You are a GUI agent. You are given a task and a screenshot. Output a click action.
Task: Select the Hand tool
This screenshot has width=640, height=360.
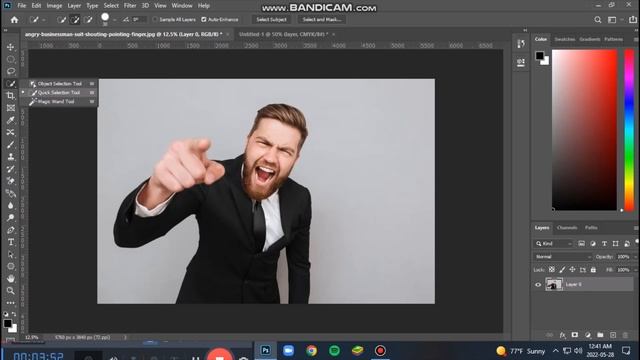coord(11,279)
